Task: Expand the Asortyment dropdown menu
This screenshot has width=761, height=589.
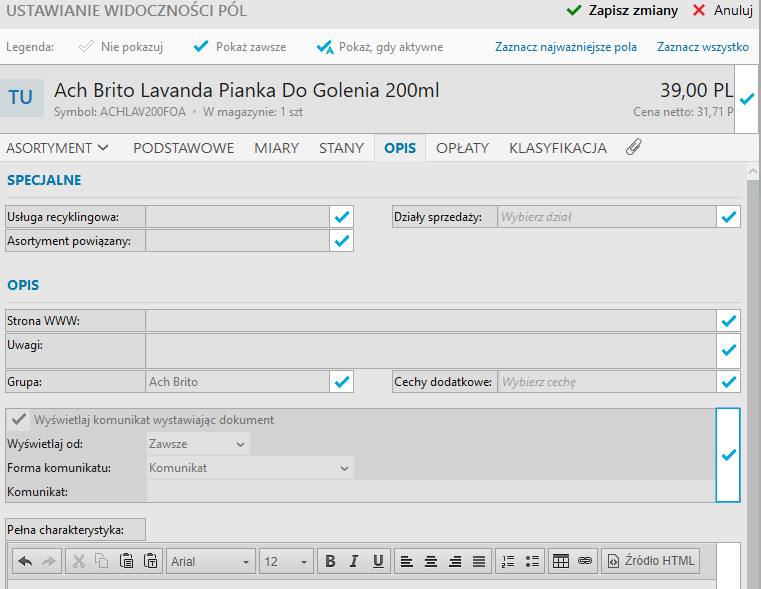Action: click(58, 148)
